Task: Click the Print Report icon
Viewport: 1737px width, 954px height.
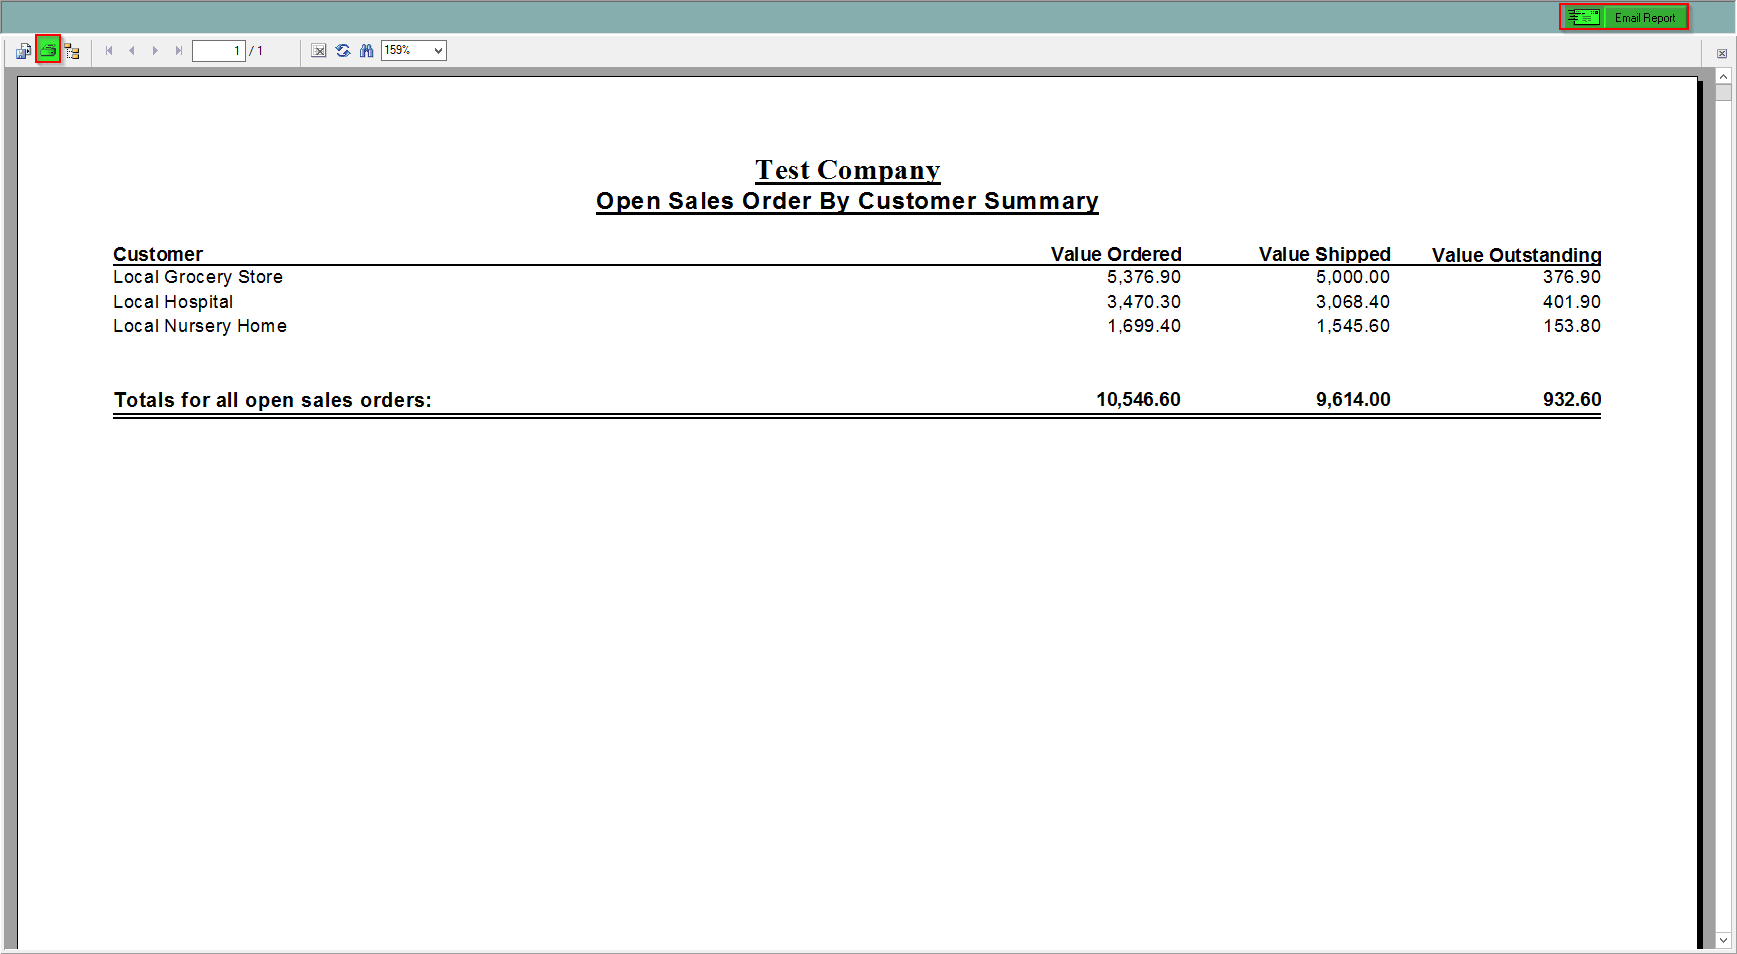Action: coord(48,50)
